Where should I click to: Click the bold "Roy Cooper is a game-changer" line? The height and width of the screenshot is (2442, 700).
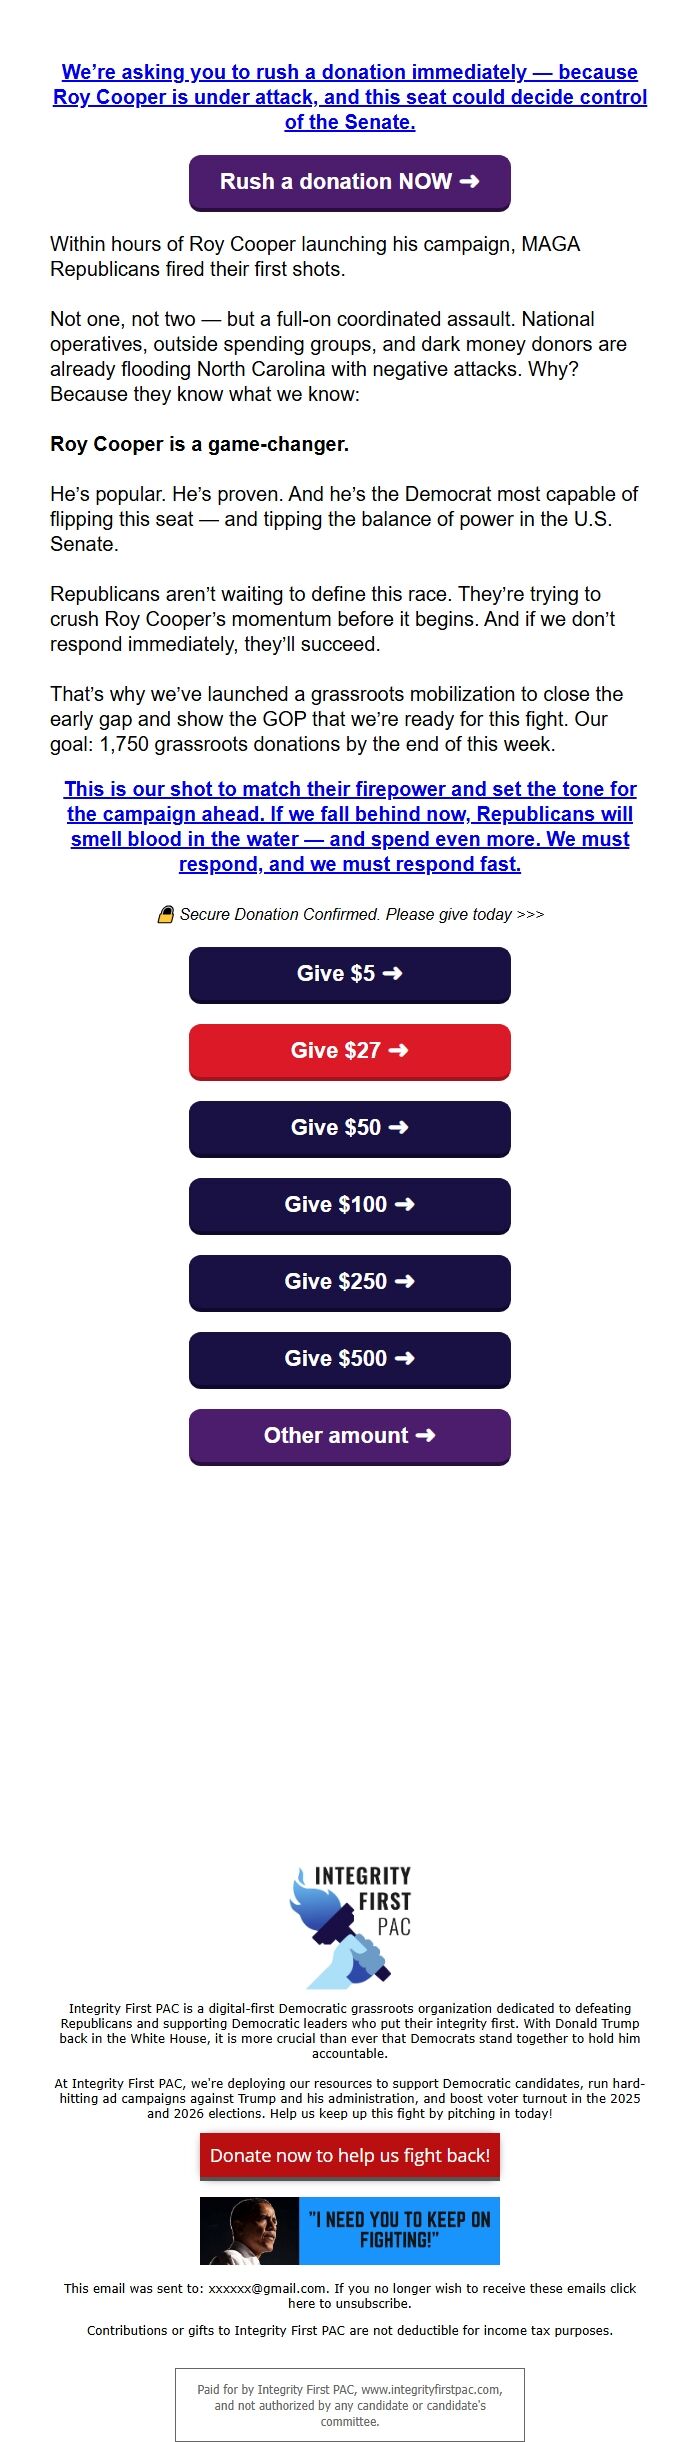point(199,444)
